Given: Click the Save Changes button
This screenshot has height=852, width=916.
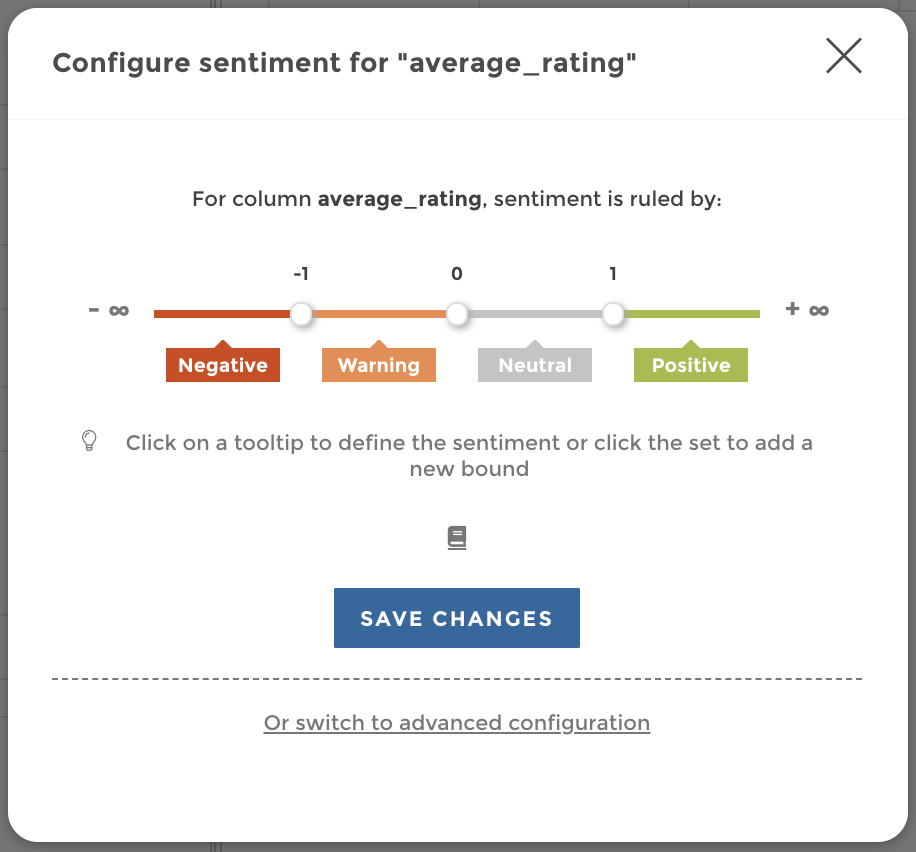Looking at the screenshot, I should pyautogui.click(x=457, y=618).
